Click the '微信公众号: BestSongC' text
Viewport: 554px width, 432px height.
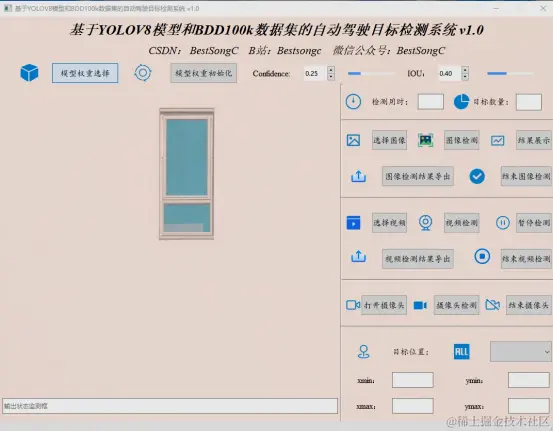click(389, 51)
